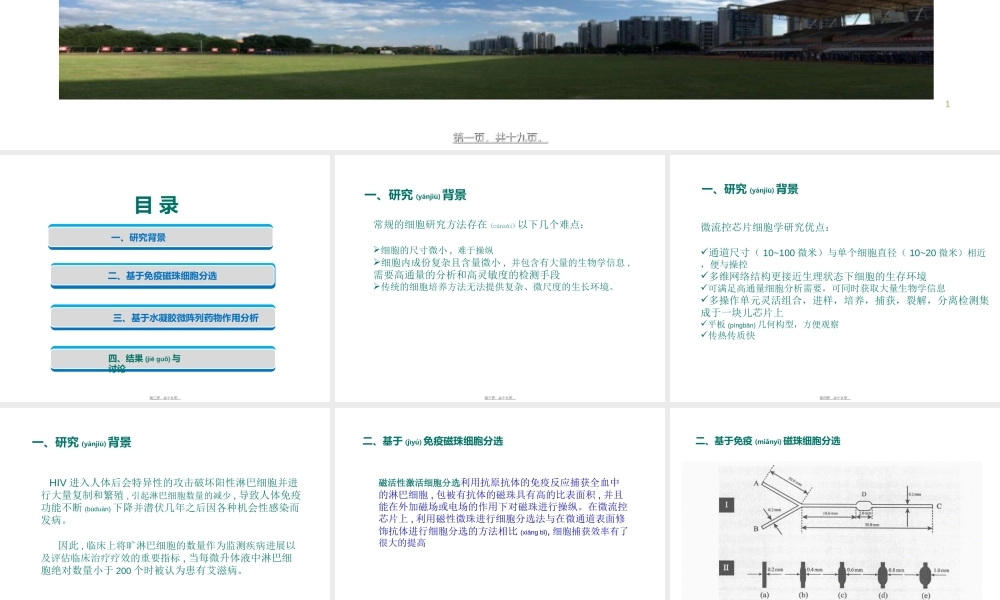1000x600 pixels.
Task: Select the stadium photo on the first slide
Action: (x=496, y=49)
